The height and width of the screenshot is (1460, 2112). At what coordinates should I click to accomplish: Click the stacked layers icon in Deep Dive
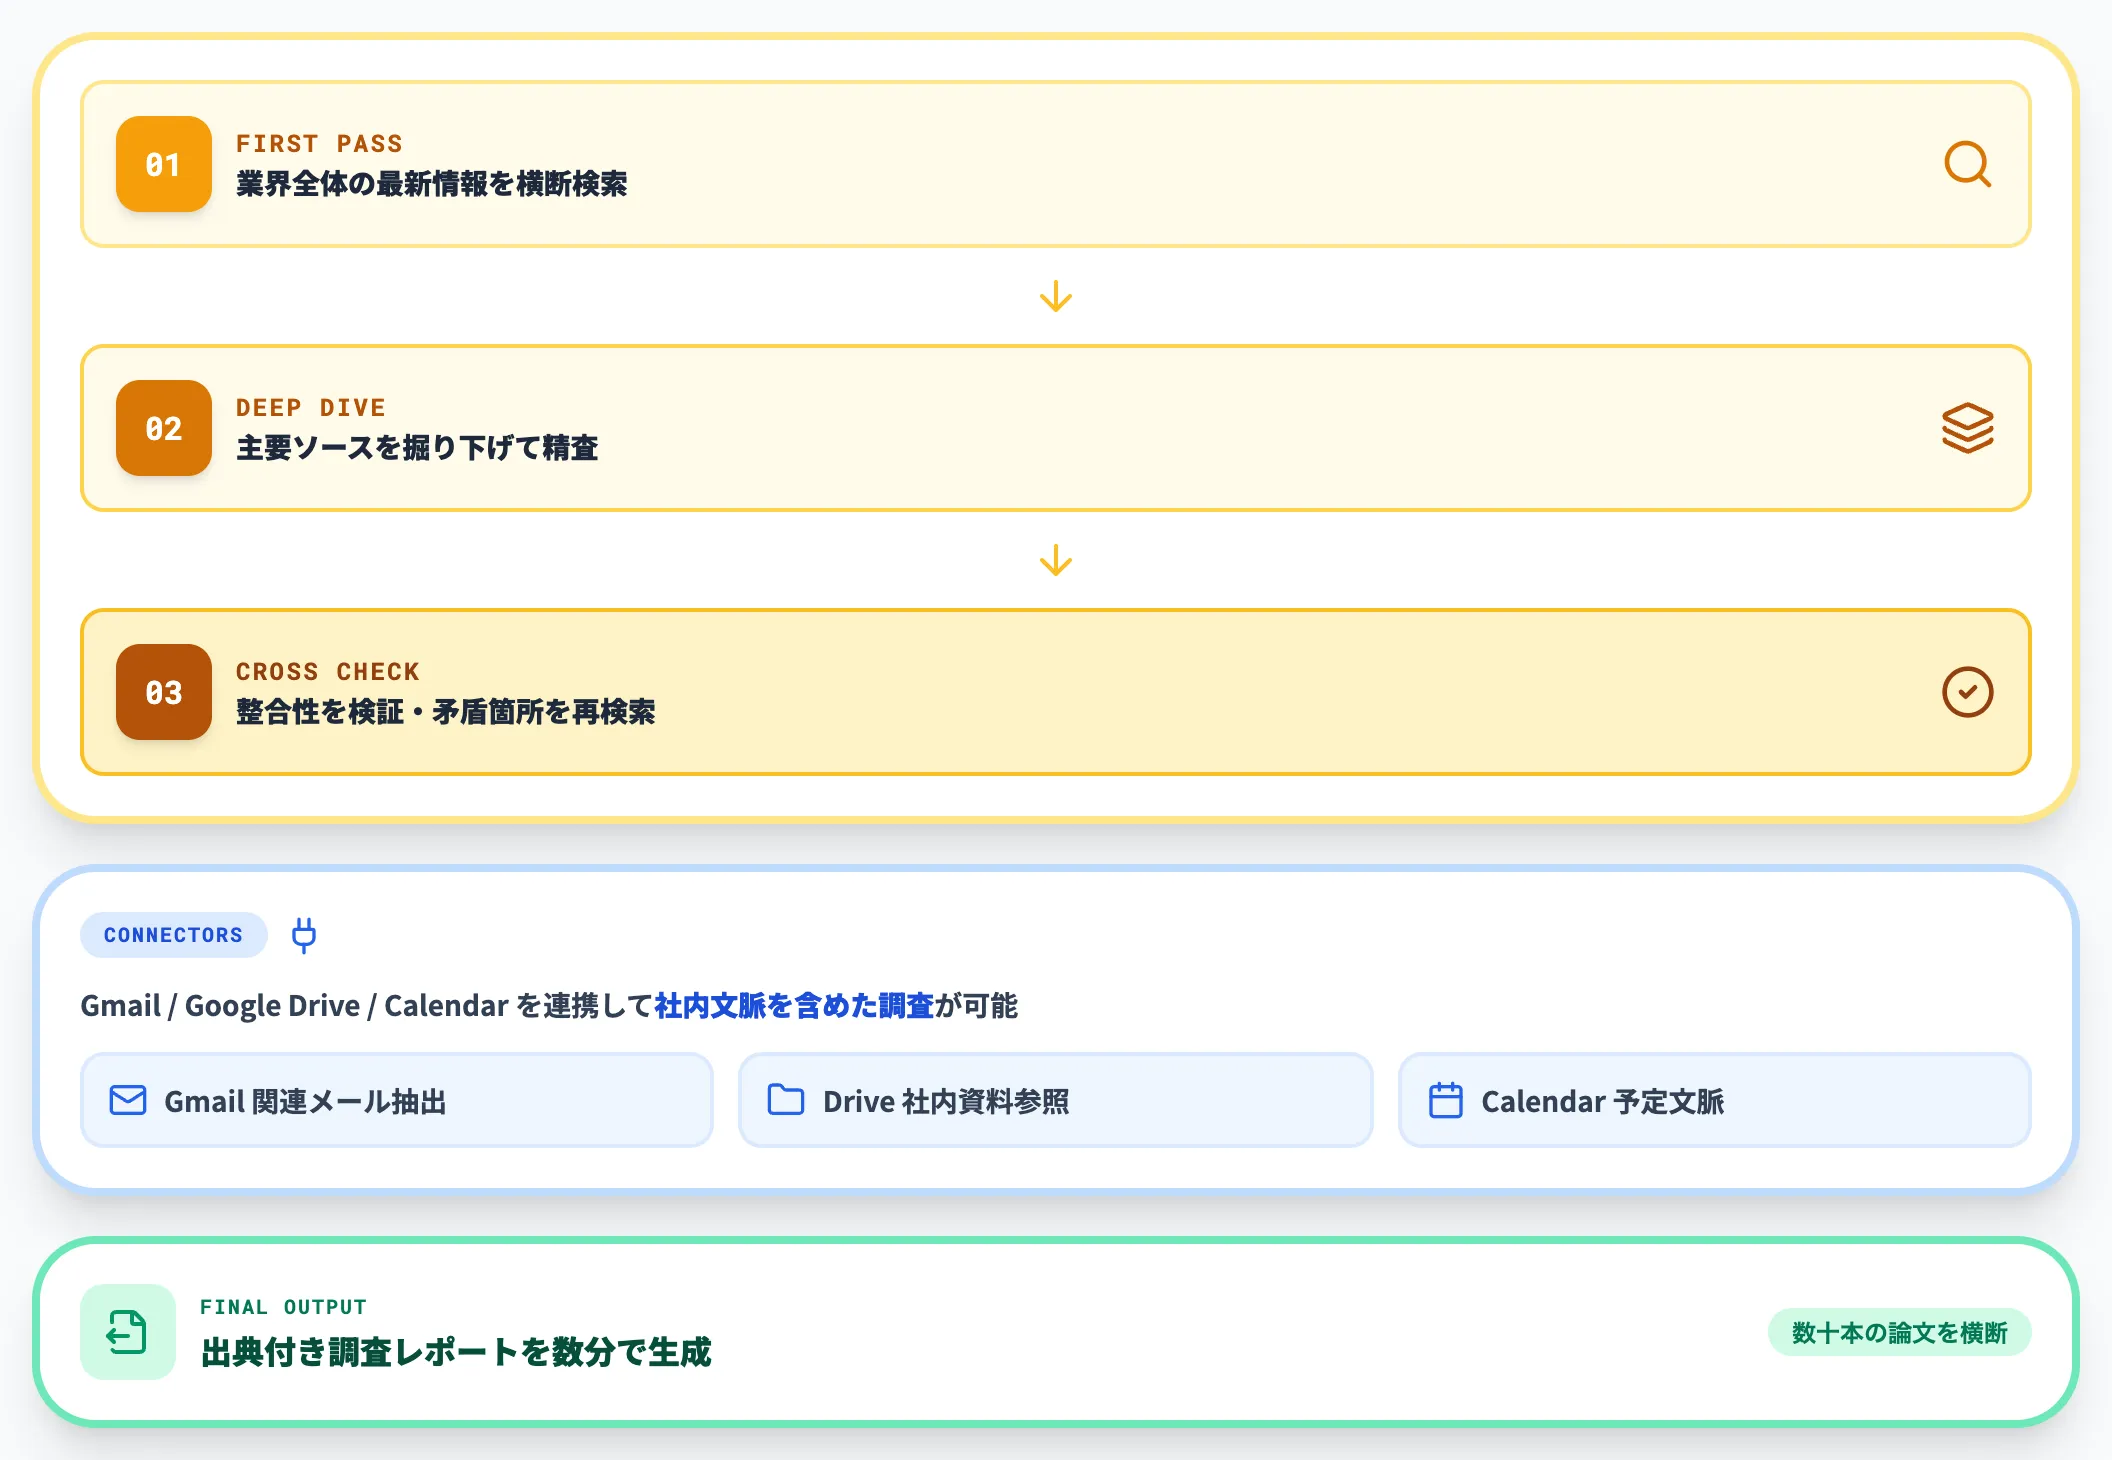coord(1967,428)
